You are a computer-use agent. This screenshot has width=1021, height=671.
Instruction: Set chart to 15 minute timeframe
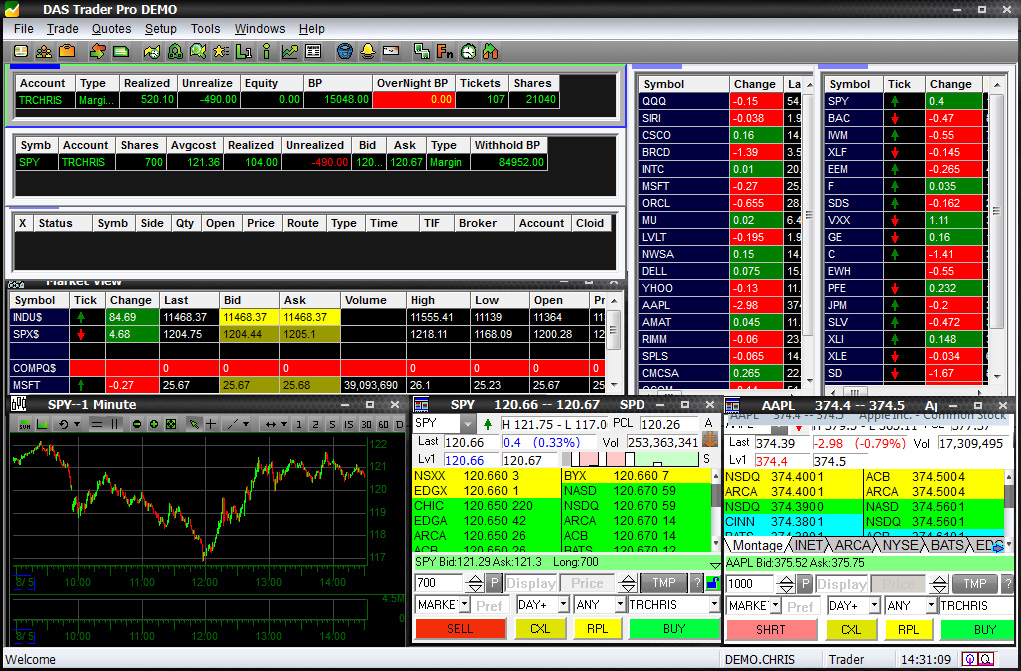click(349, 424)
